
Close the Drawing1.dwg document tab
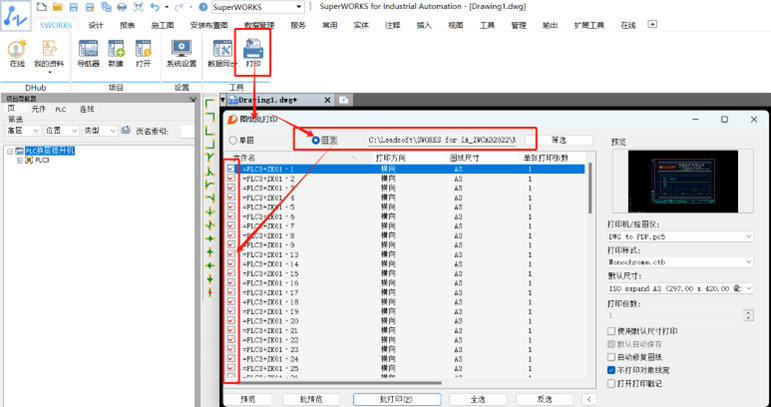click(x=327, y=100)
